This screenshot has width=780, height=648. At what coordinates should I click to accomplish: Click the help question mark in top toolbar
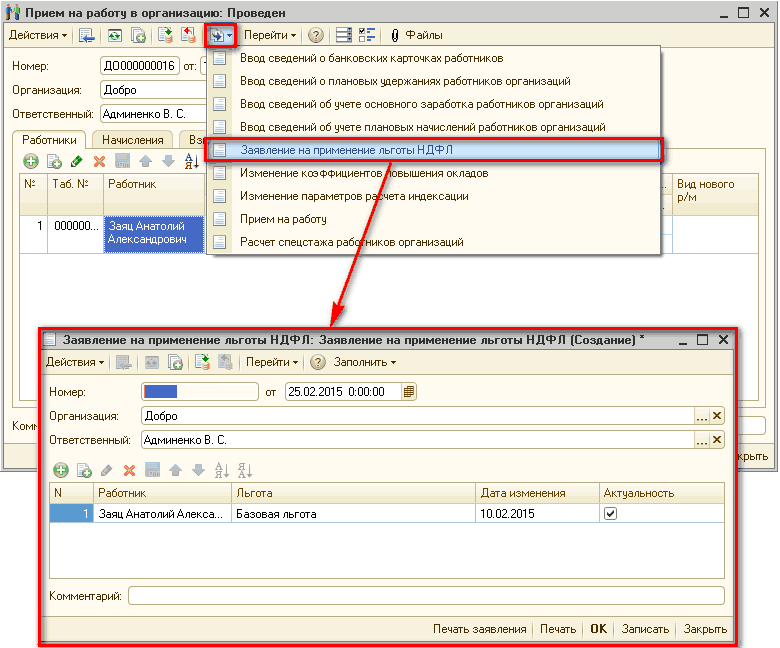[x=316, y=35]
